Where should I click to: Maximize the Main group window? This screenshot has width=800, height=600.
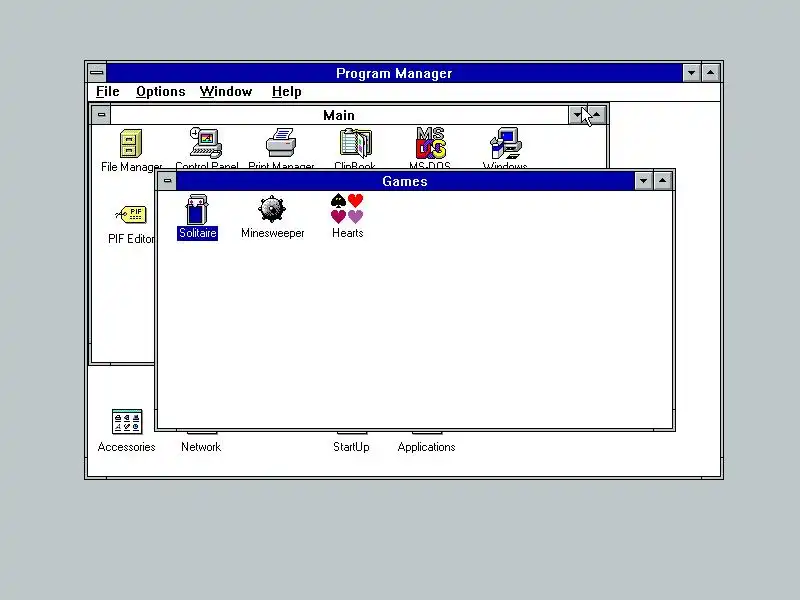(597, 115)
